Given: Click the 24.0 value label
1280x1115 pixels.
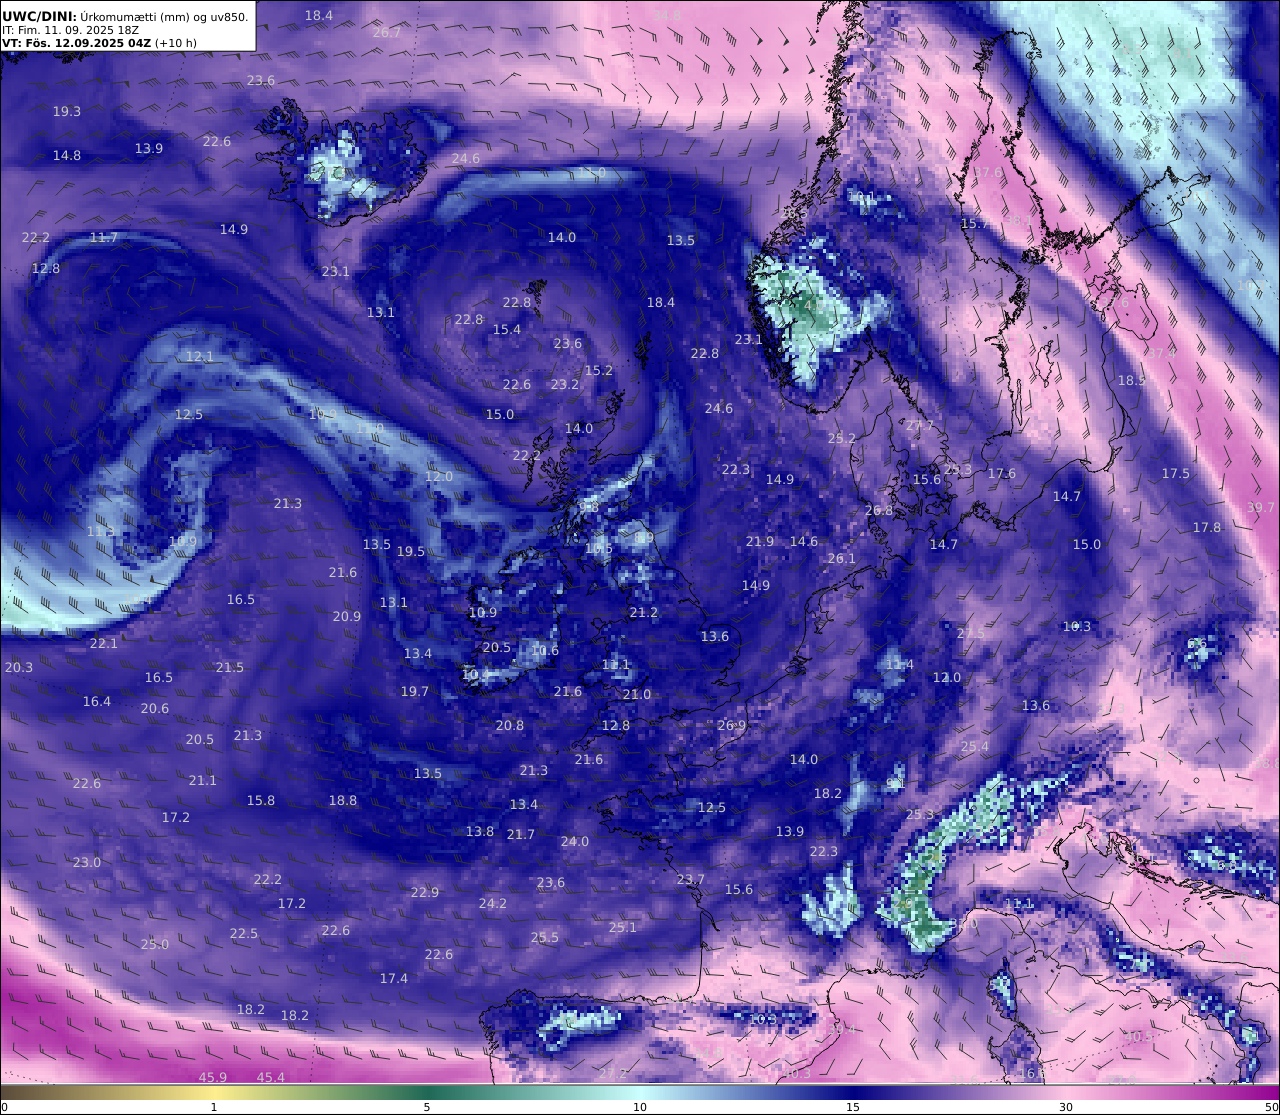Looking at the screenshot, I should [x=575, y=842].
